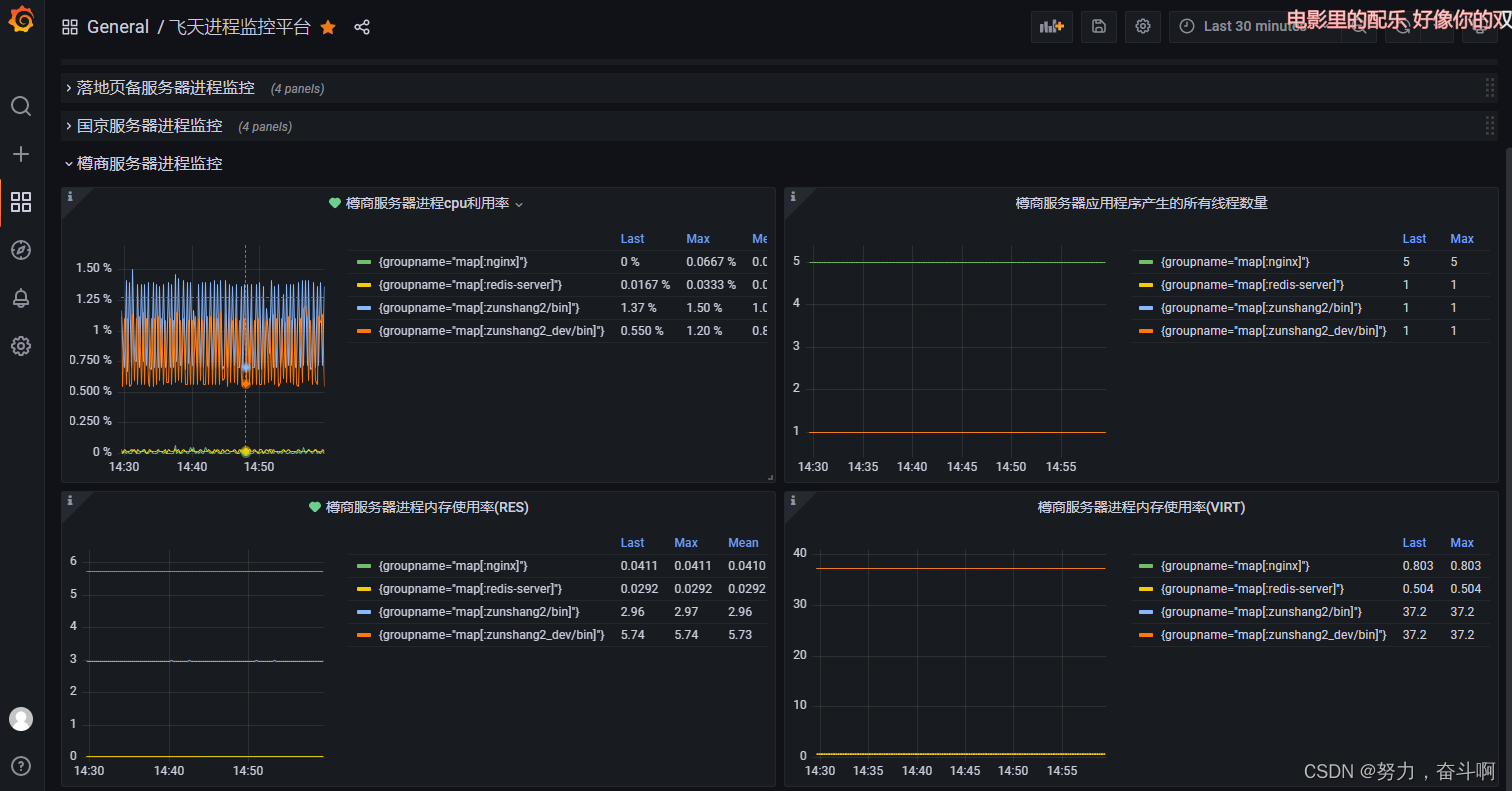The image size is (1512, 791).
Task: Open the dashboard settings gear icon
Action: pos(1143,26)
